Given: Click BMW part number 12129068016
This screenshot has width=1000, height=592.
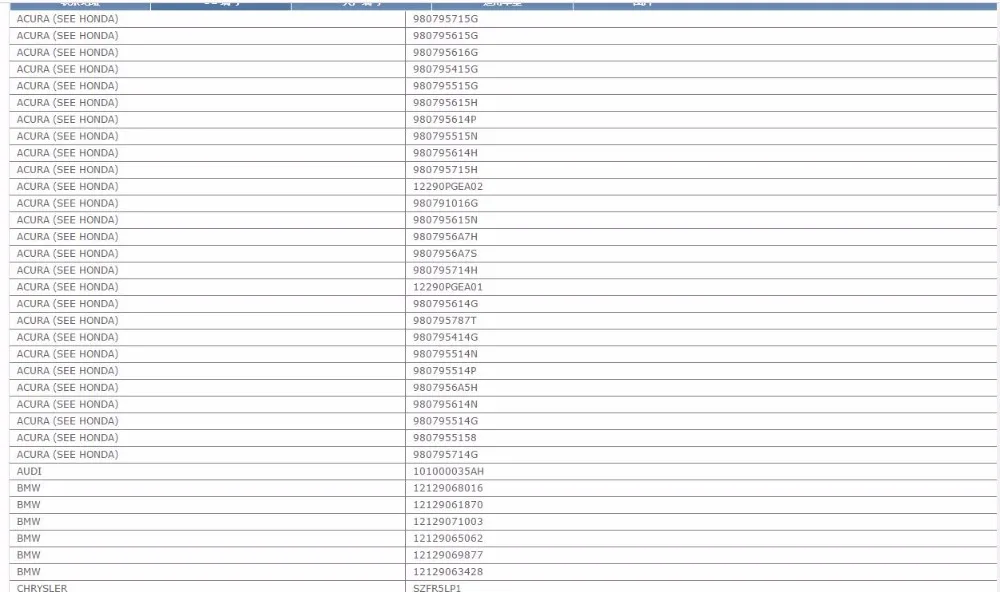Looking at the screenshot, I should click(x=448, y=488).
